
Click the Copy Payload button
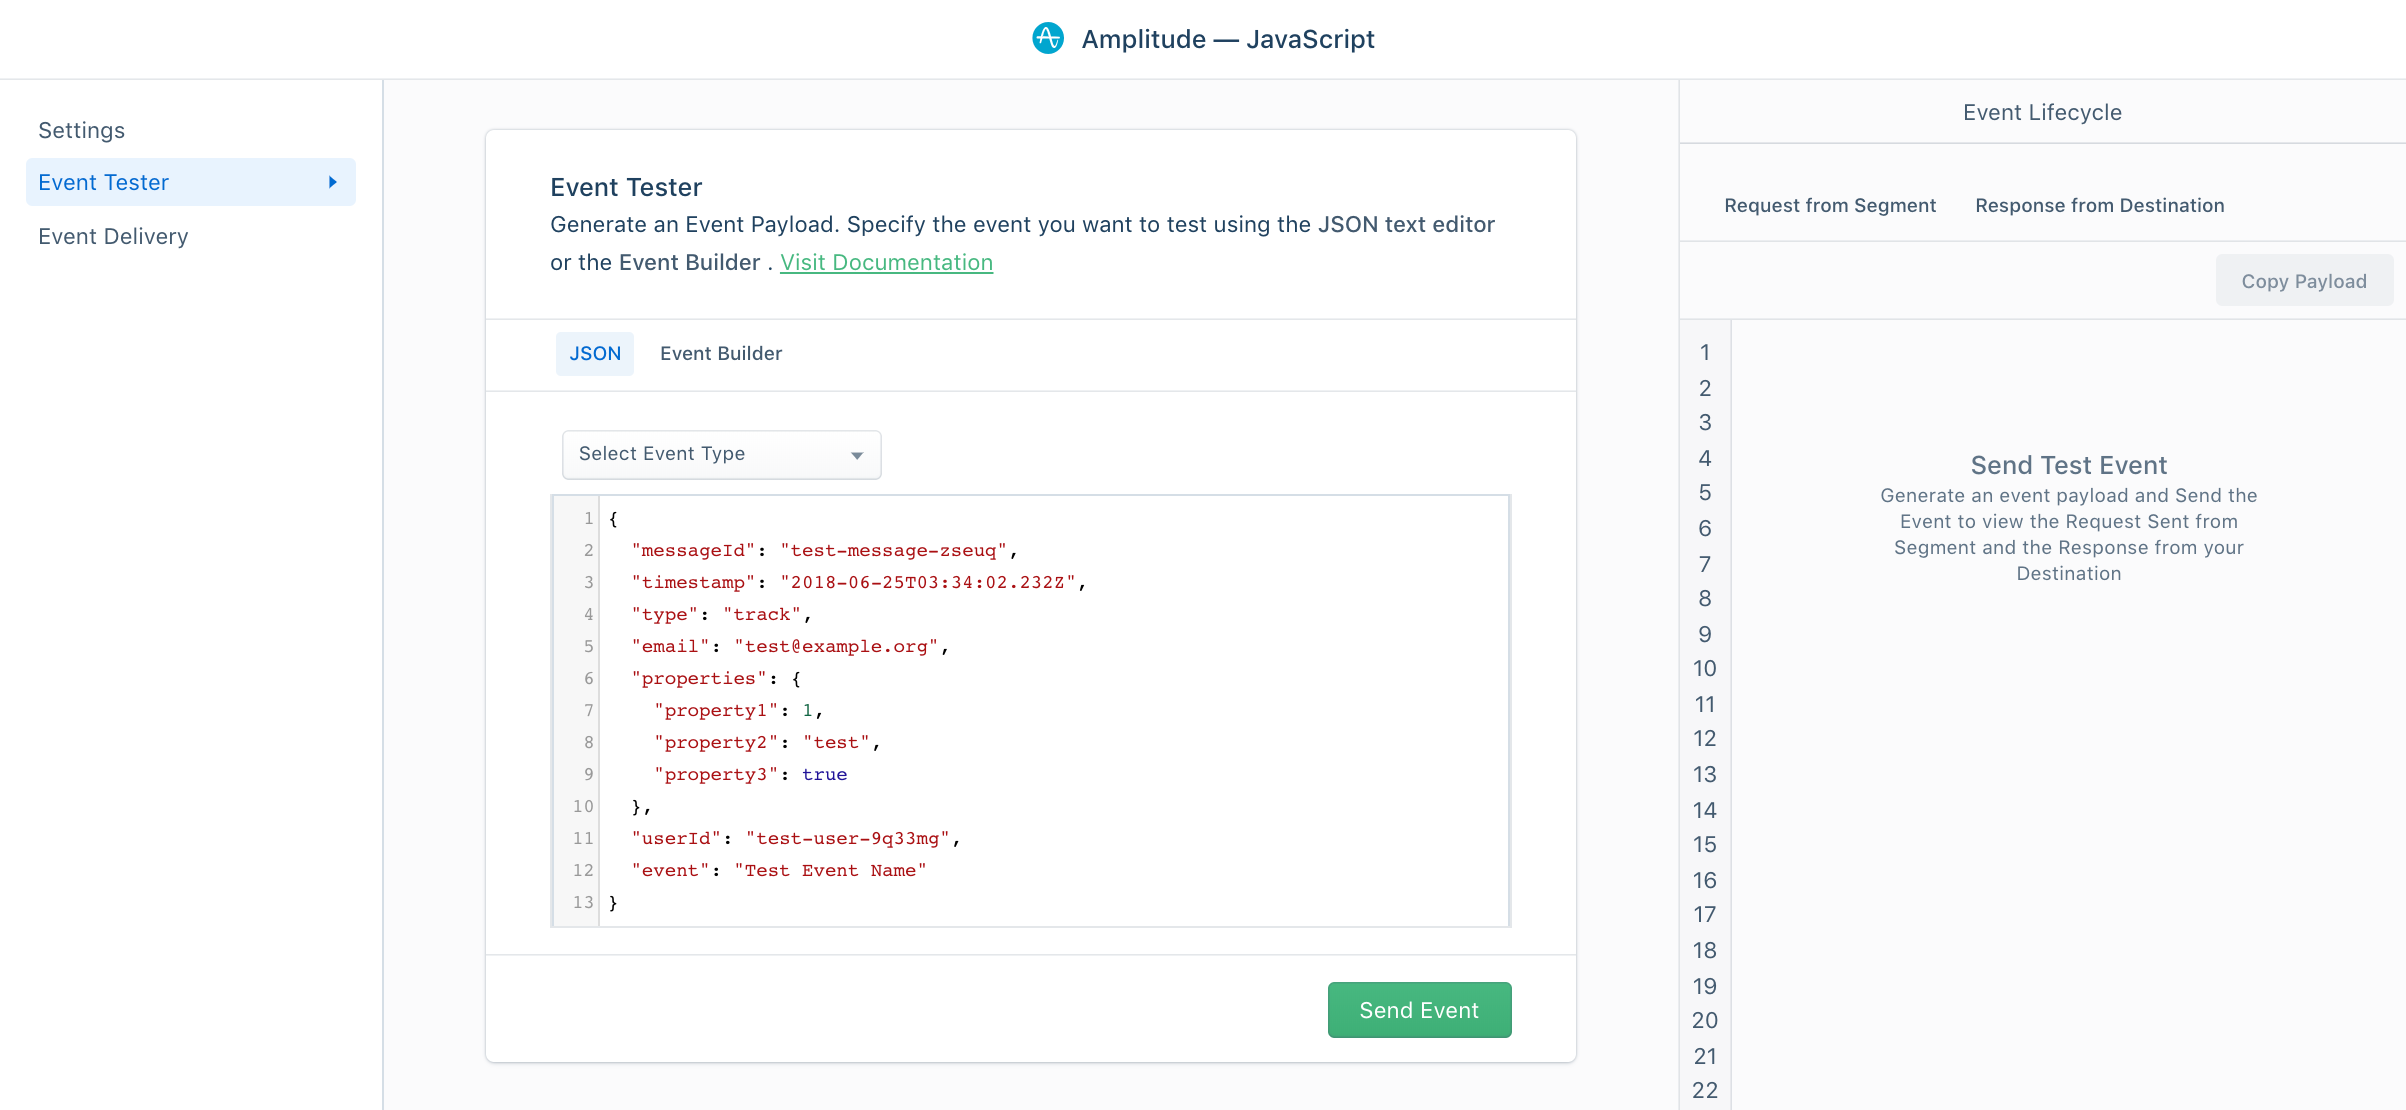pos(2303,281)
